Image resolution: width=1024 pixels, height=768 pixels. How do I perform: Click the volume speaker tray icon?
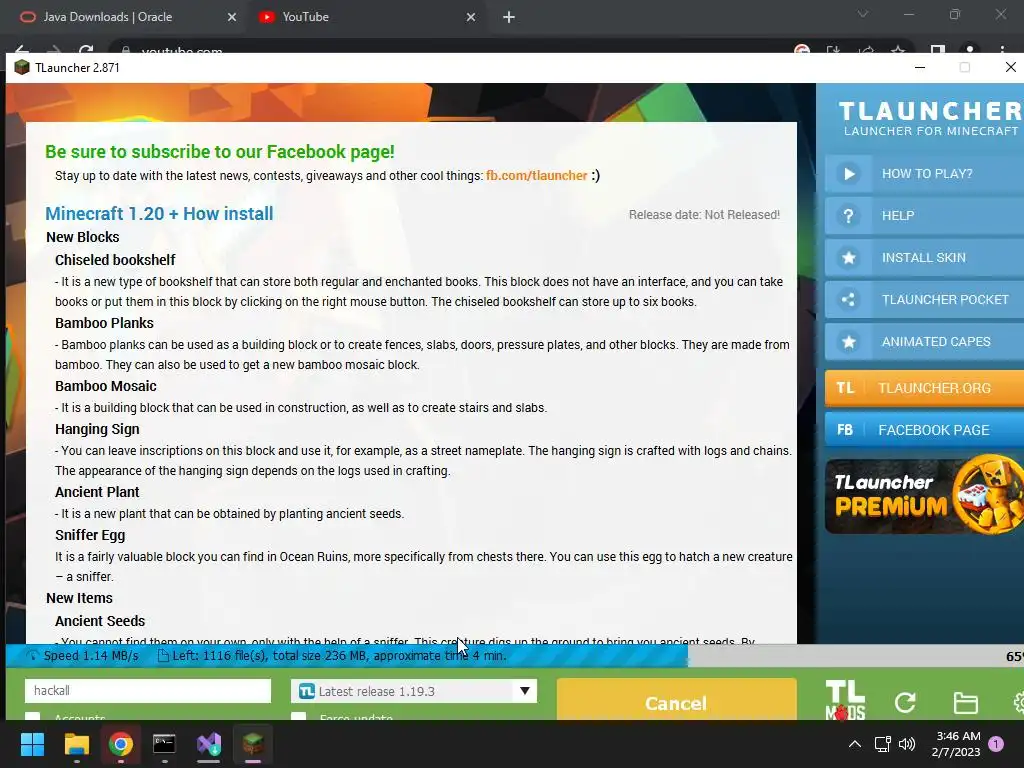tap(907, 744)
